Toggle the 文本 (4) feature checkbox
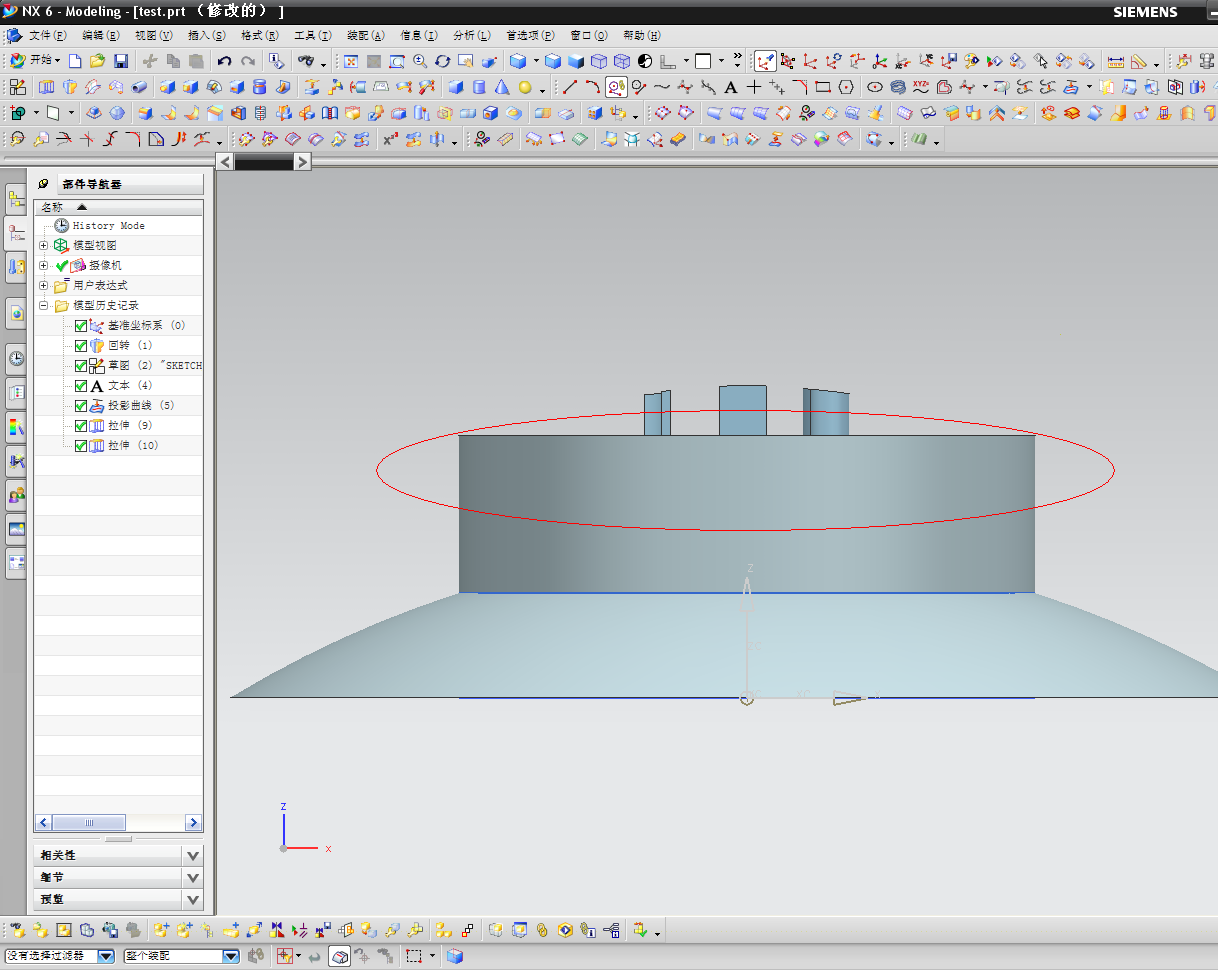Image resolution: width=1218 pixels, height=970 pixels. [x=81, y=385]
